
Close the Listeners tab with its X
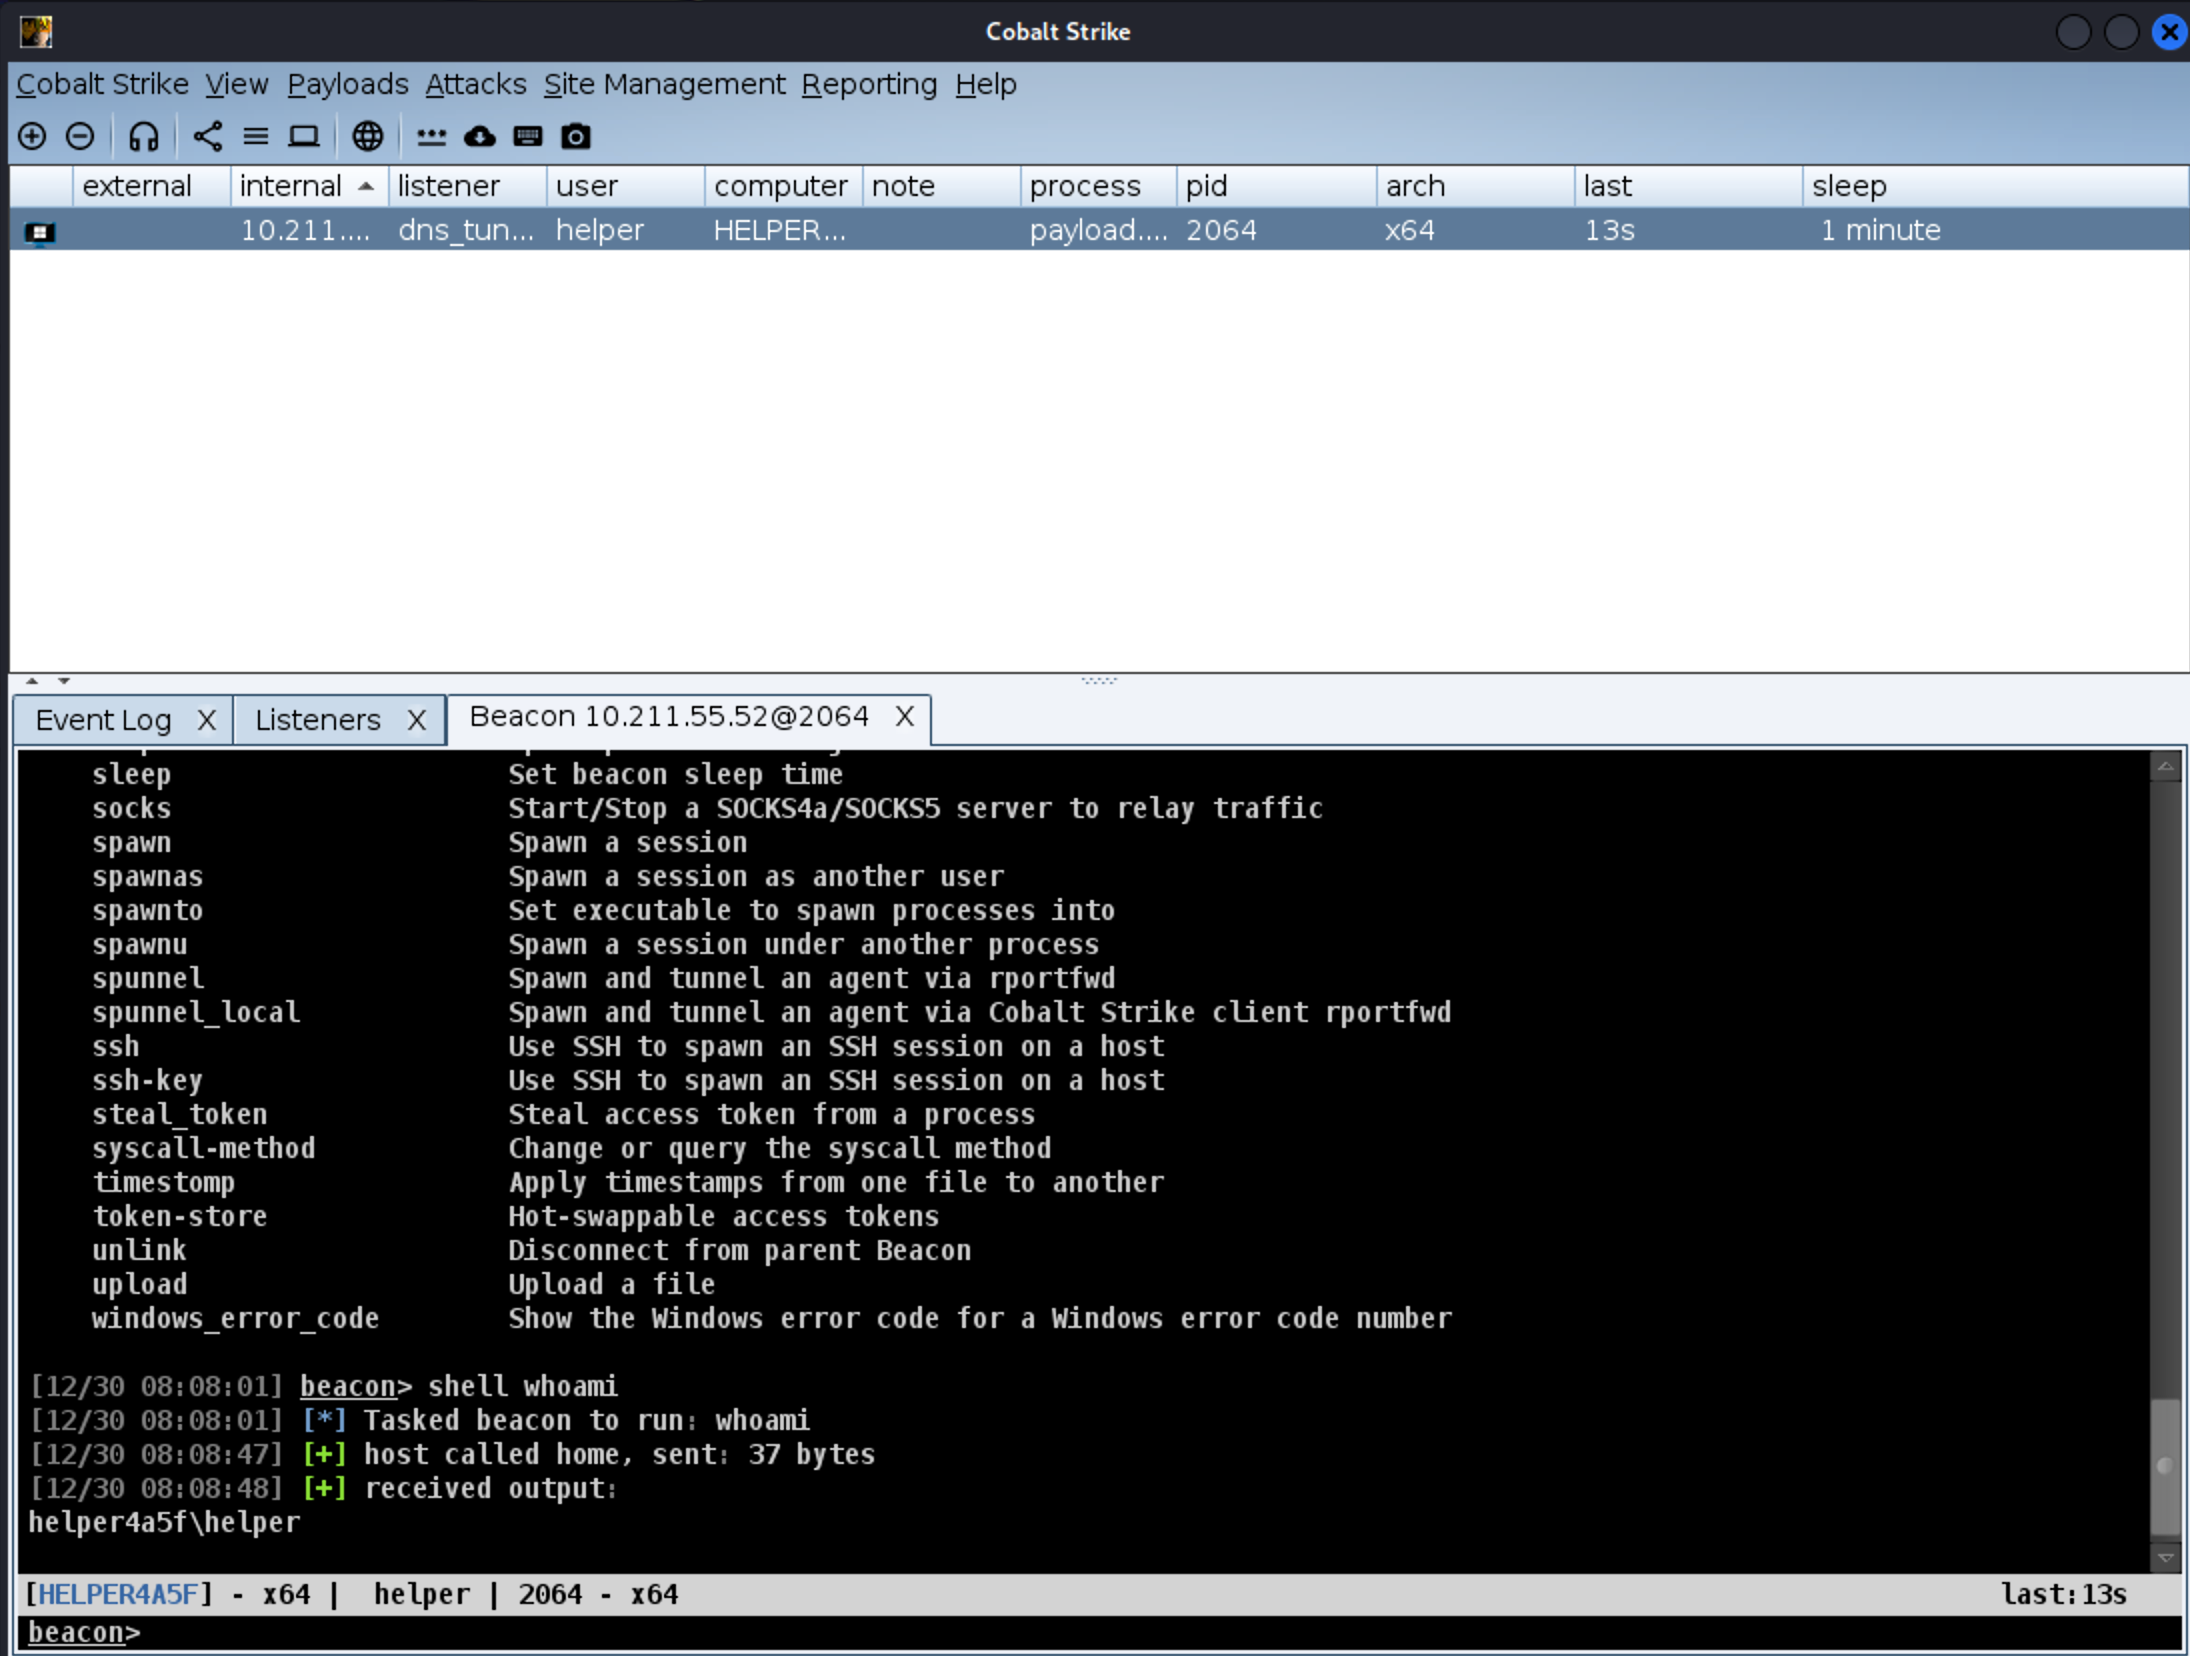417,720
